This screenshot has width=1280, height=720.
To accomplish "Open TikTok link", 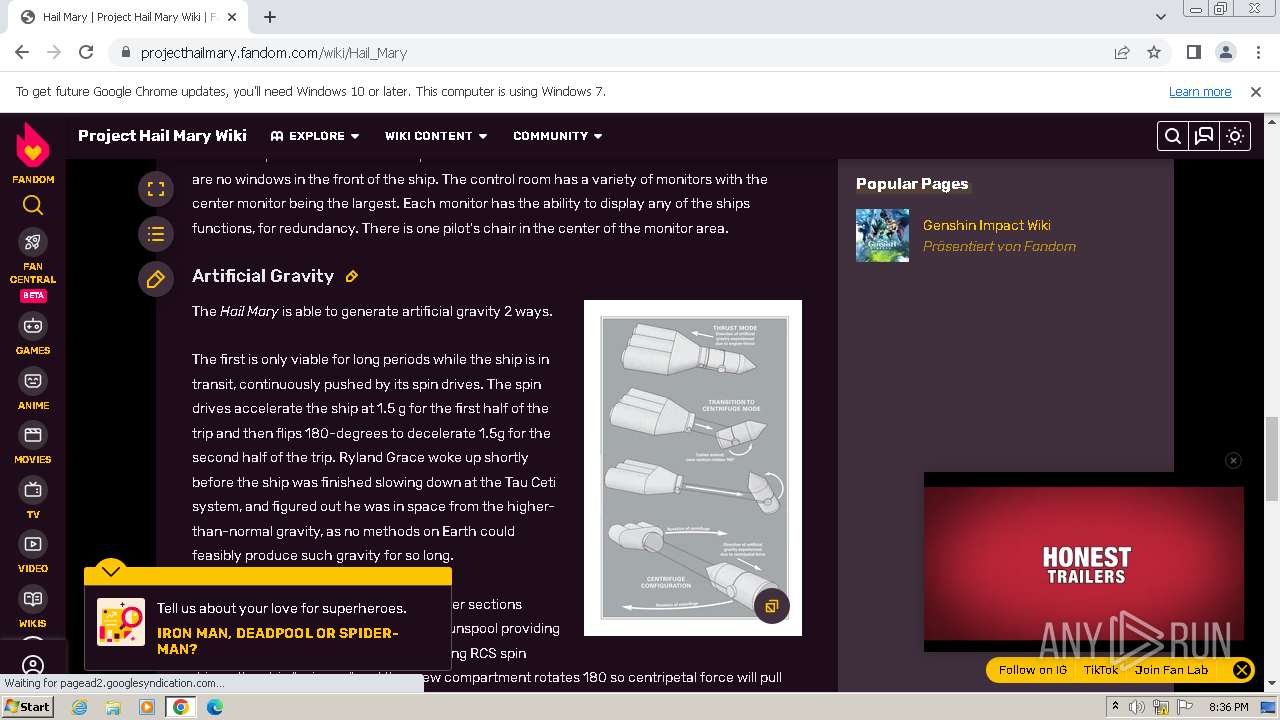I will point(1100,670).
